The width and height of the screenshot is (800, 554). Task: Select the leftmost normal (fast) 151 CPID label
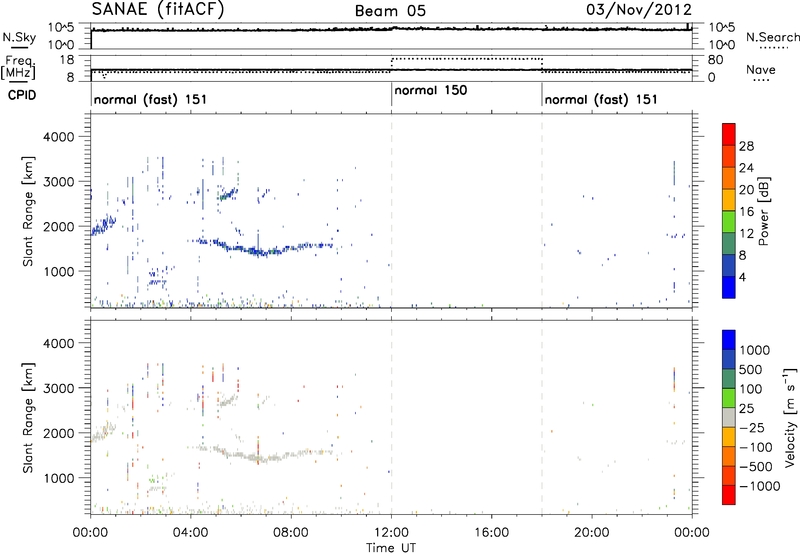point(151,99)
